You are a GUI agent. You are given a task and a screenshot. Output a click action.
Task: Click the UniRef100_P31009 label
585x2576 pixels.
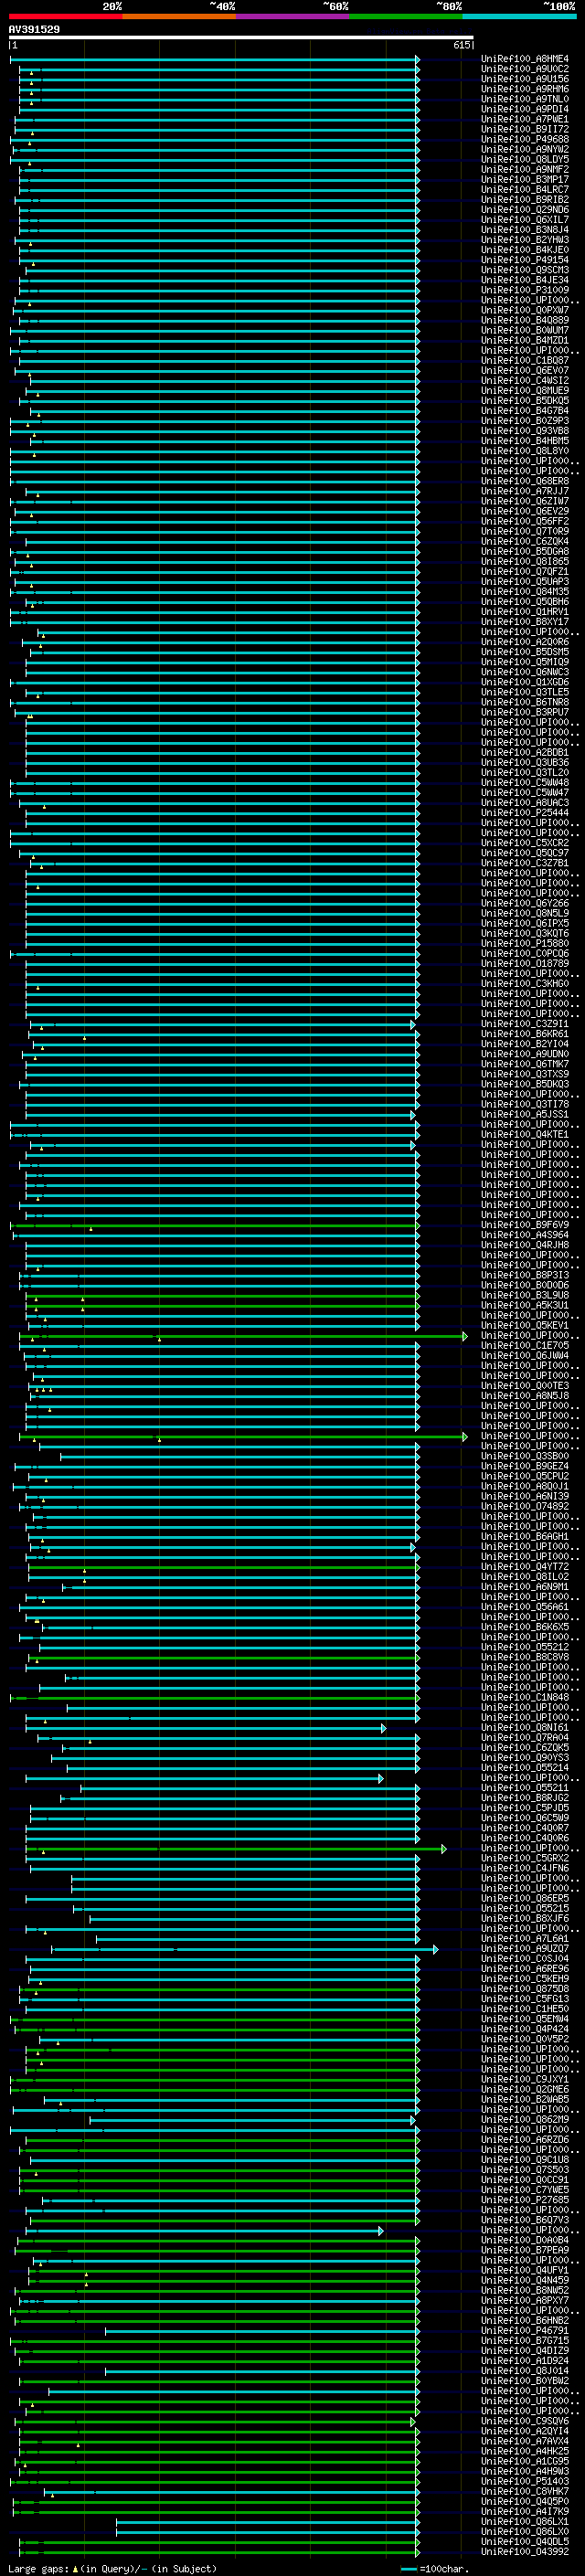[524, 290]
